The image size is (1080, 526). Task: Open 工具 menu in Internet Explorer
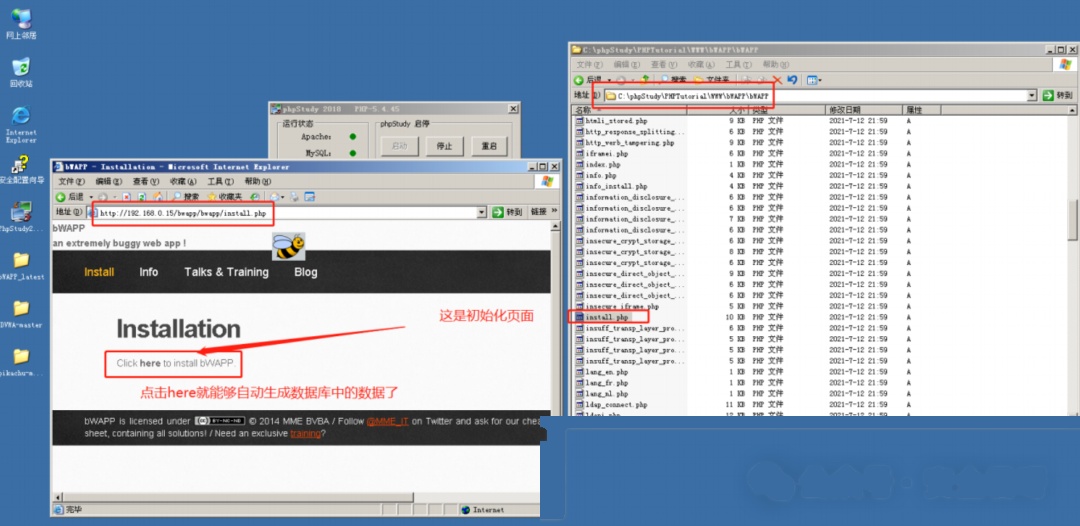(220, 181)
